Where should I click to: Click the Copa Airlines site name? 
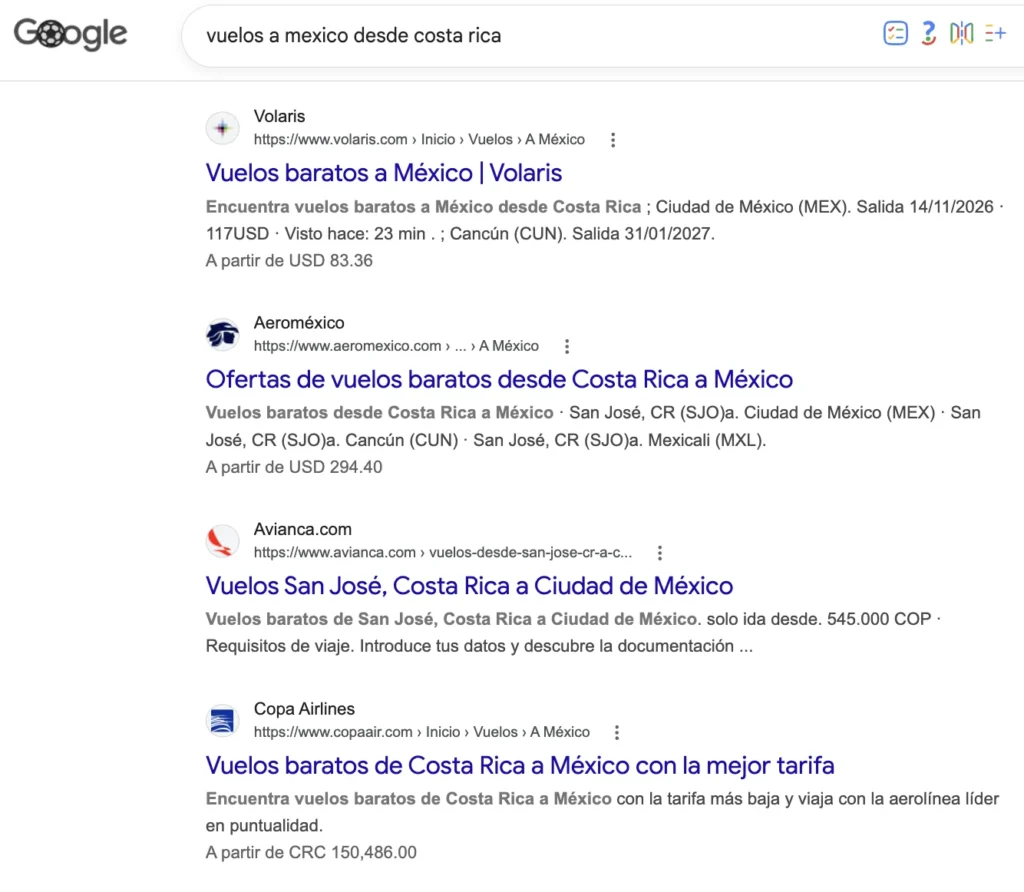point(304,709)
